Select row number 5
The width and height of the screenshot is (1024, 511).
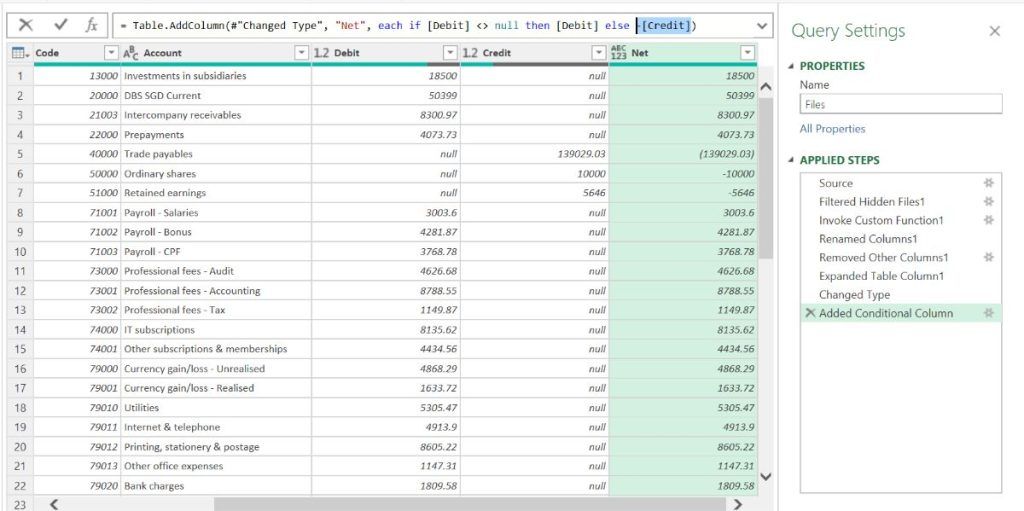click(x=20, y=154)
